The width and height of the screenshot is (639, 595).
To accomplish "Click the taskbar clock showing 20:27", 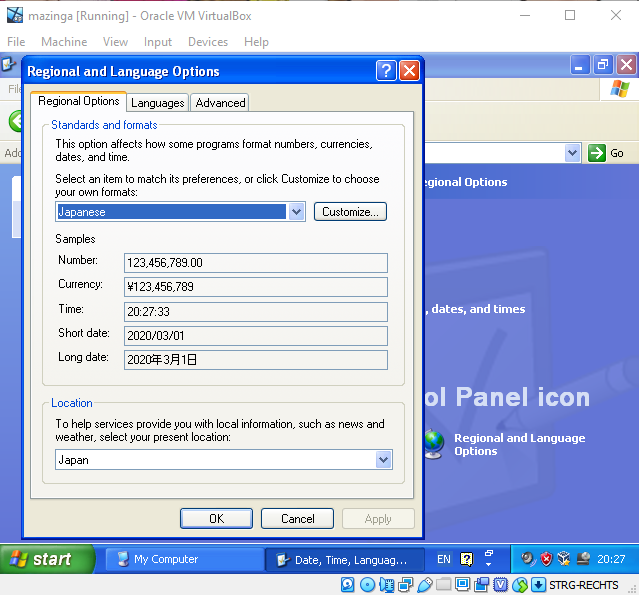I will (611, 559).
